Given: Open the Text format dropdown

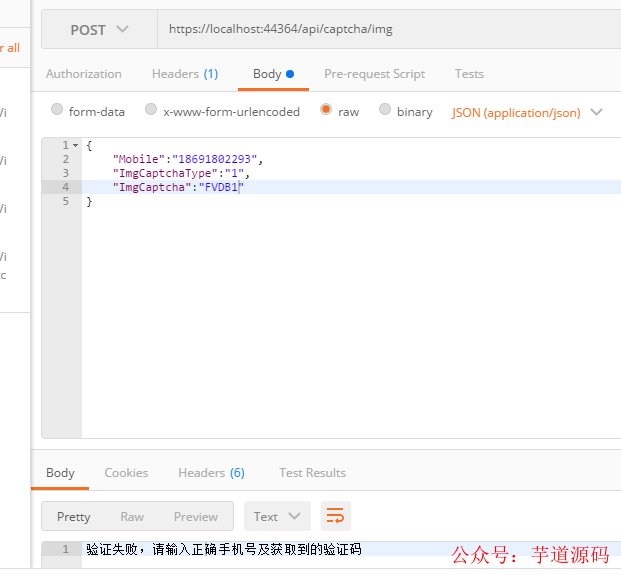Looking at the screenshot, I should 277,516.
